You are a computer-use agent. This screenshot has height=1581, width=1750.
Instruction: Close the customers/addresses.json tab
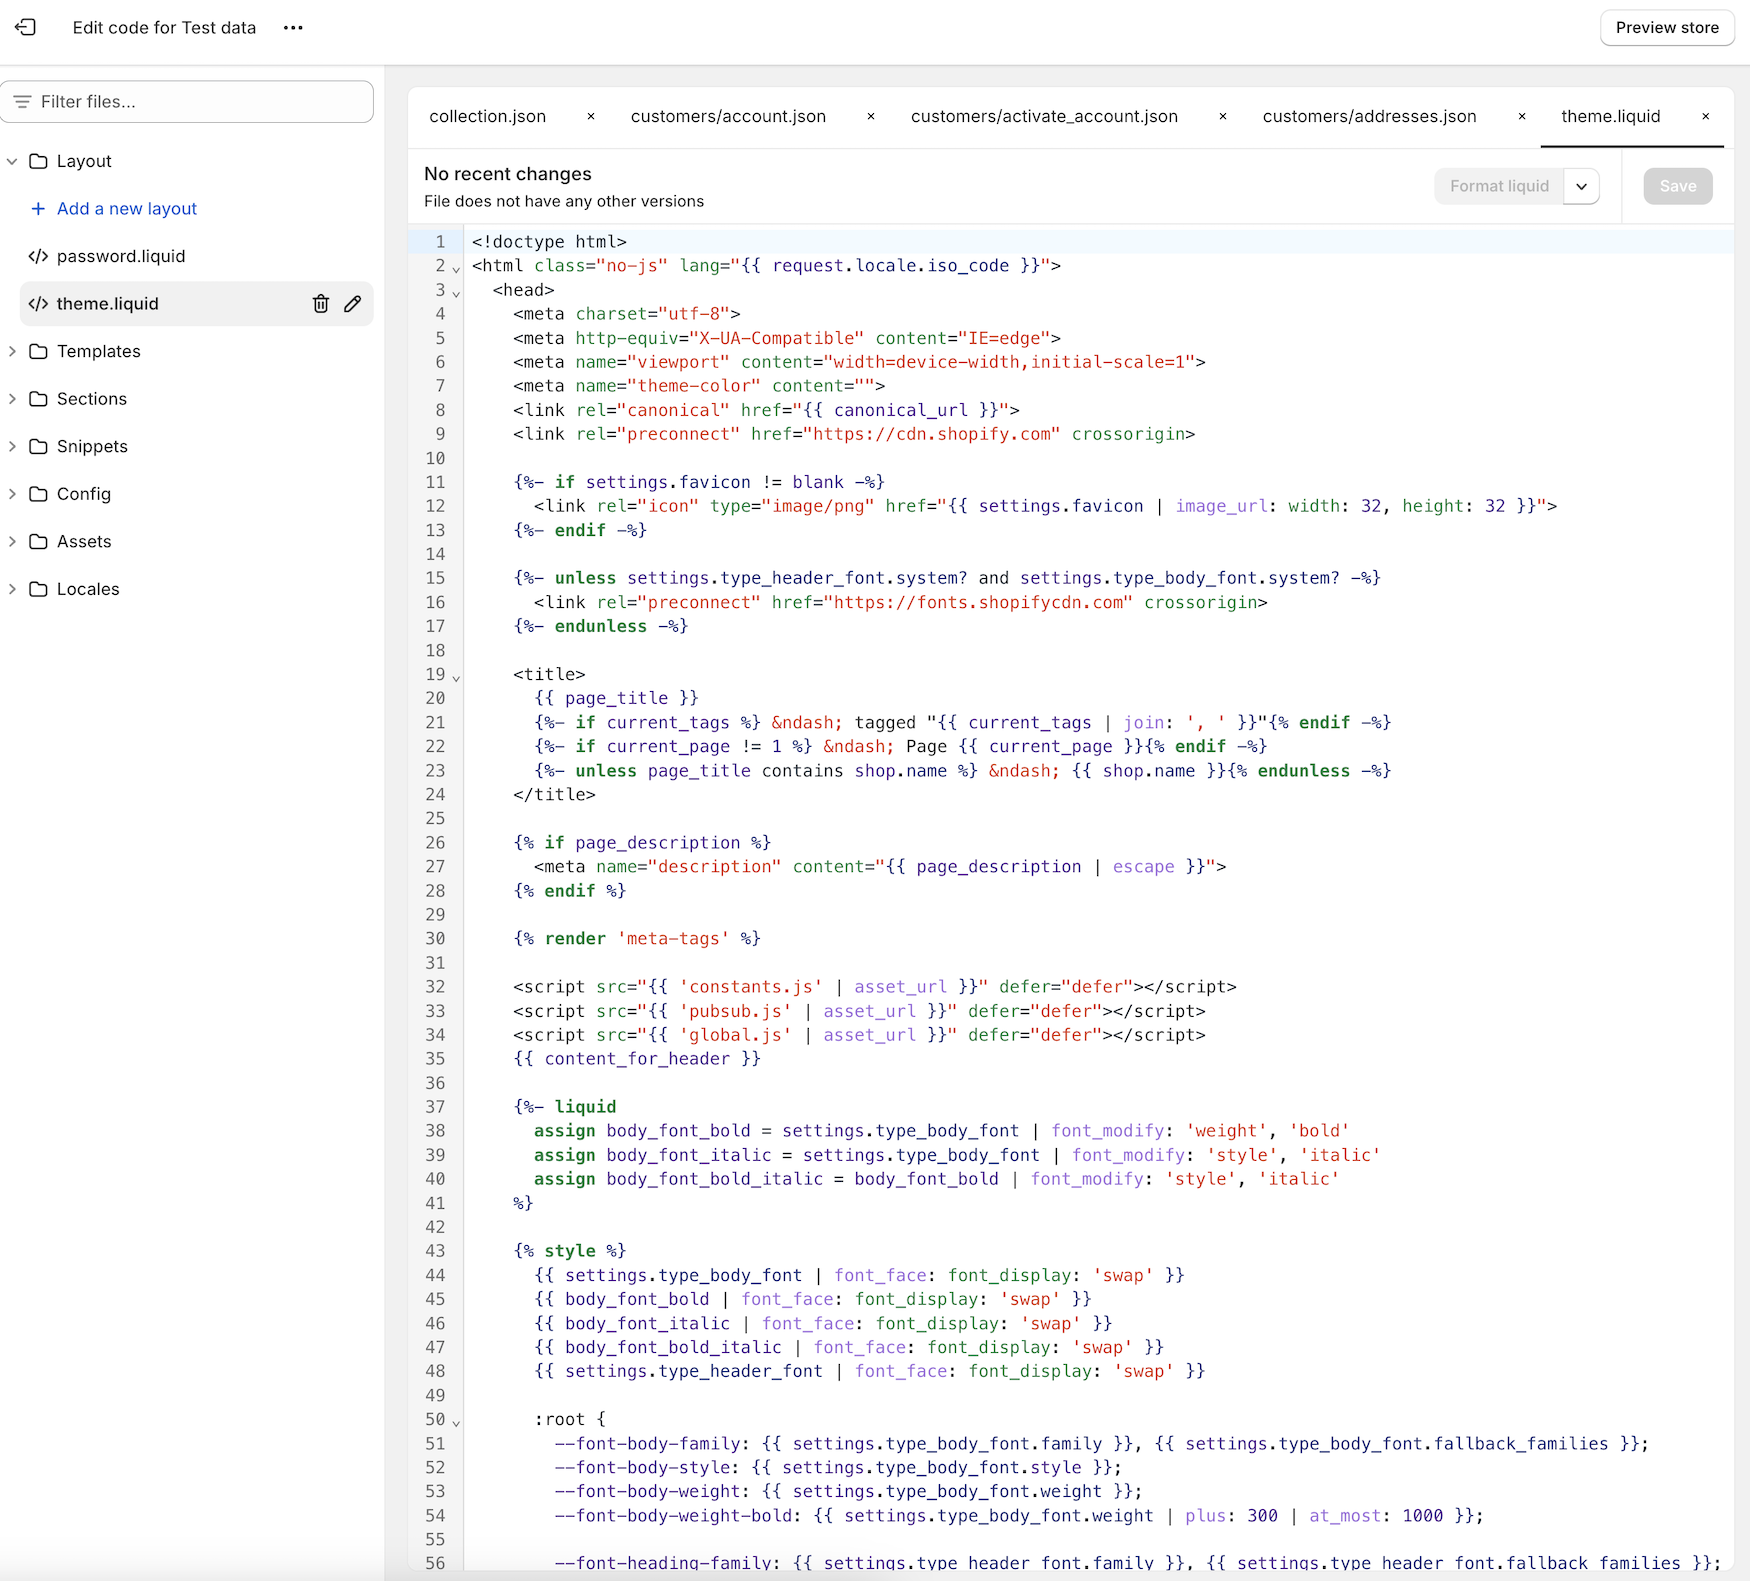click(1522, 117)
